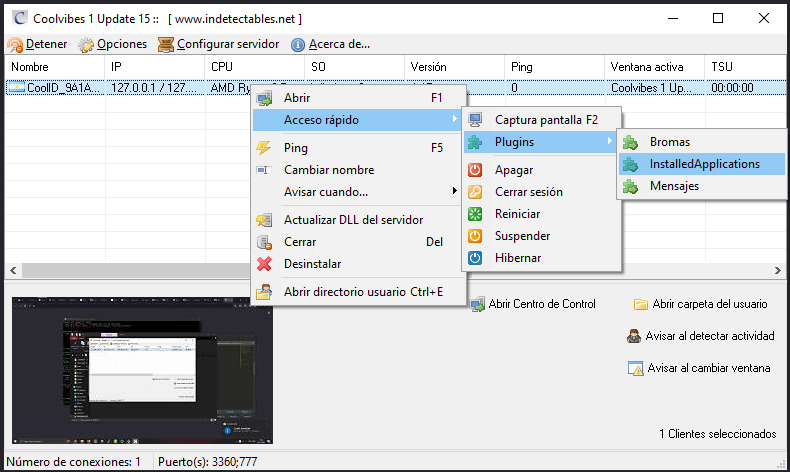Click the Hibernar menu entry
The height and width of the screenshot is (472, 790).
coord(517,258)
